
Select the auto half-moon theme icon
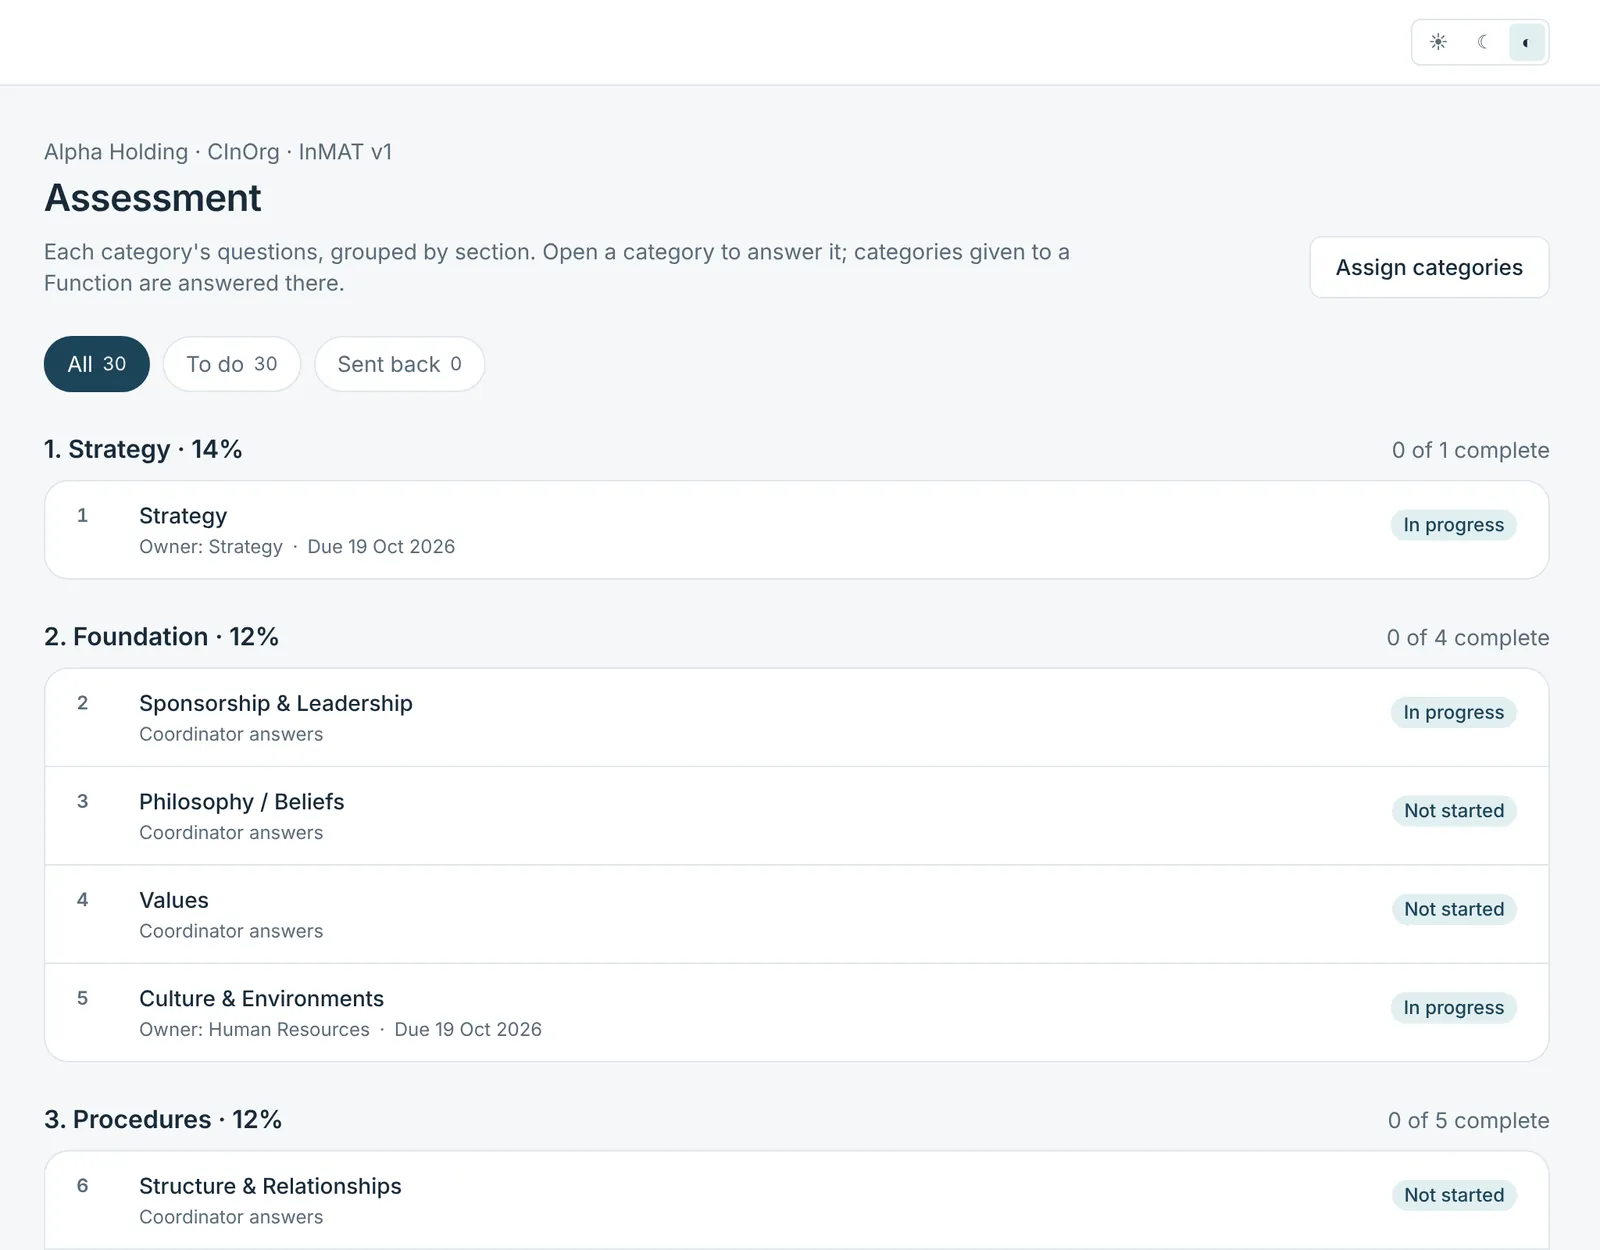(1526, 42)
